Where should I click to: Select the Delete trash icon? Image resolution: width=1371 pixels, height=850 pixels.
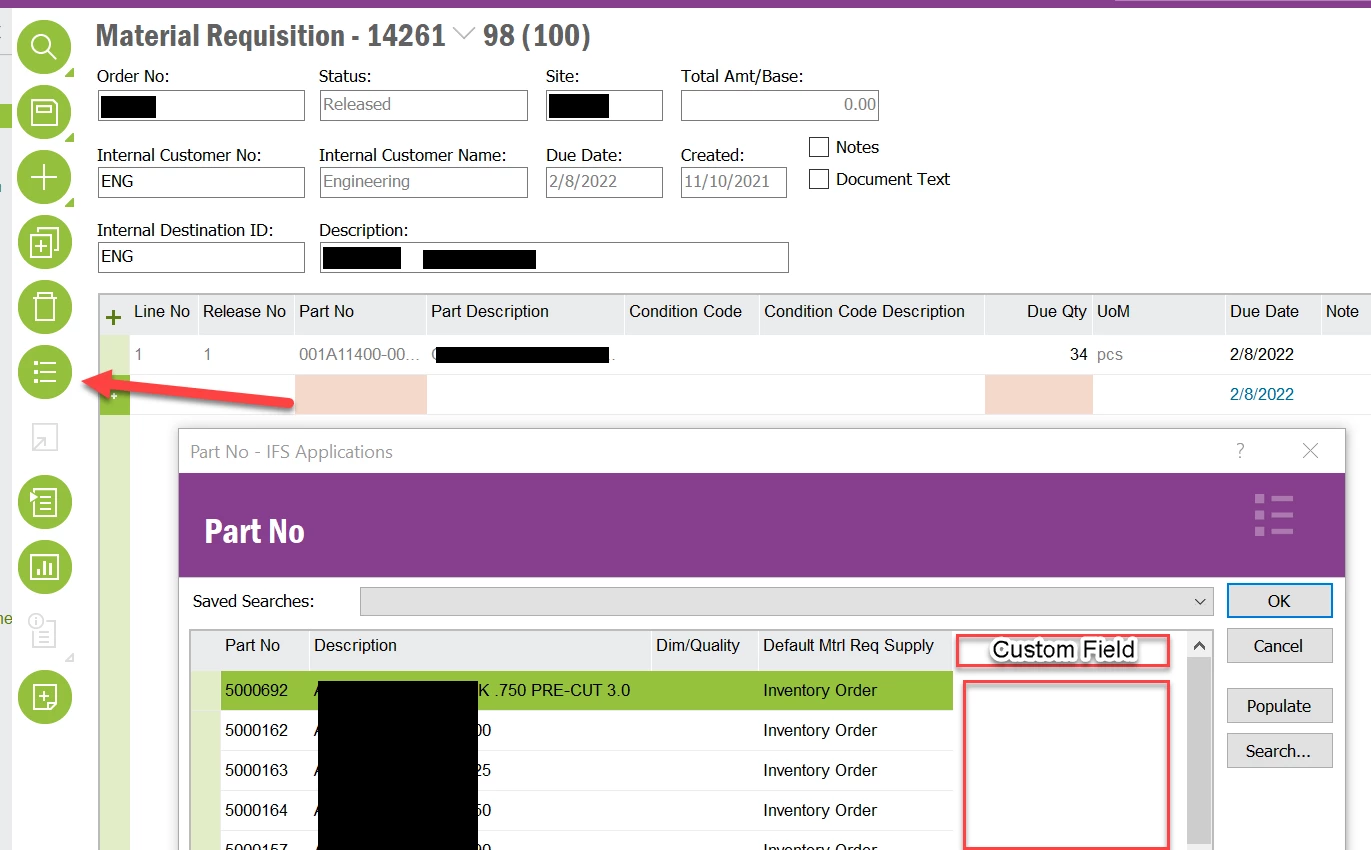(x=44, y=307)
